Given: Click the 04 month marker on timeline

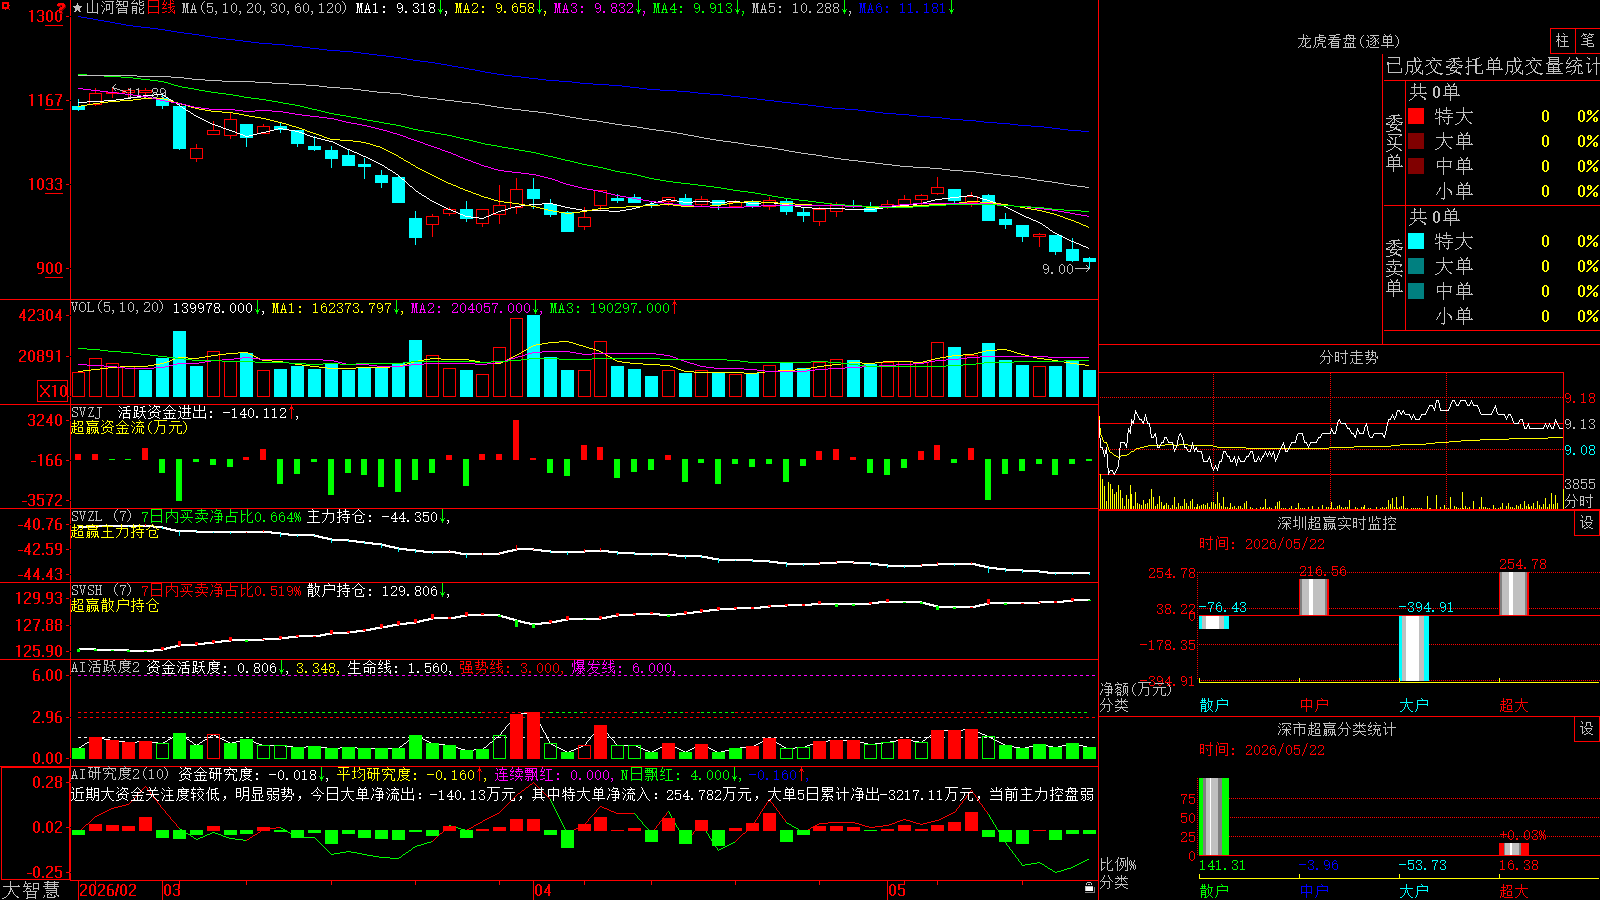Looking at the screenshot, I should [542, 890].
